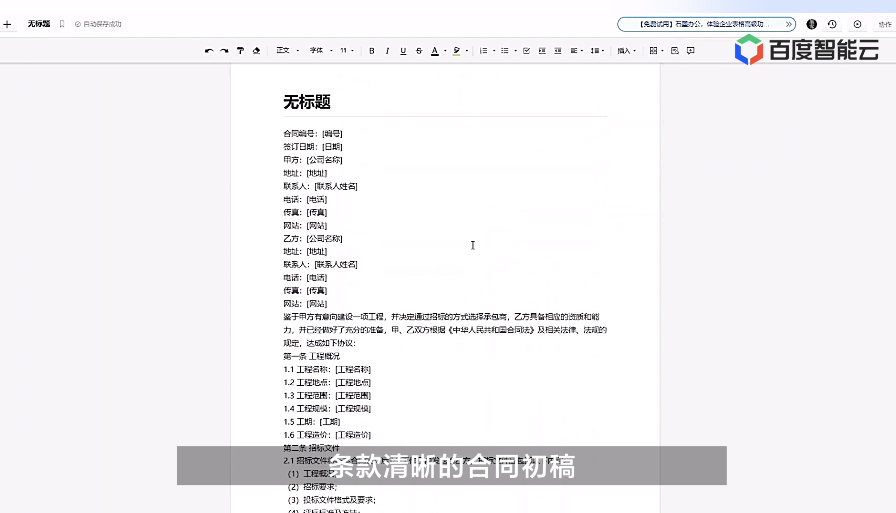Click the 第一条 工程概况 heading
The image size is (896, 513).
tap(311, 356)
